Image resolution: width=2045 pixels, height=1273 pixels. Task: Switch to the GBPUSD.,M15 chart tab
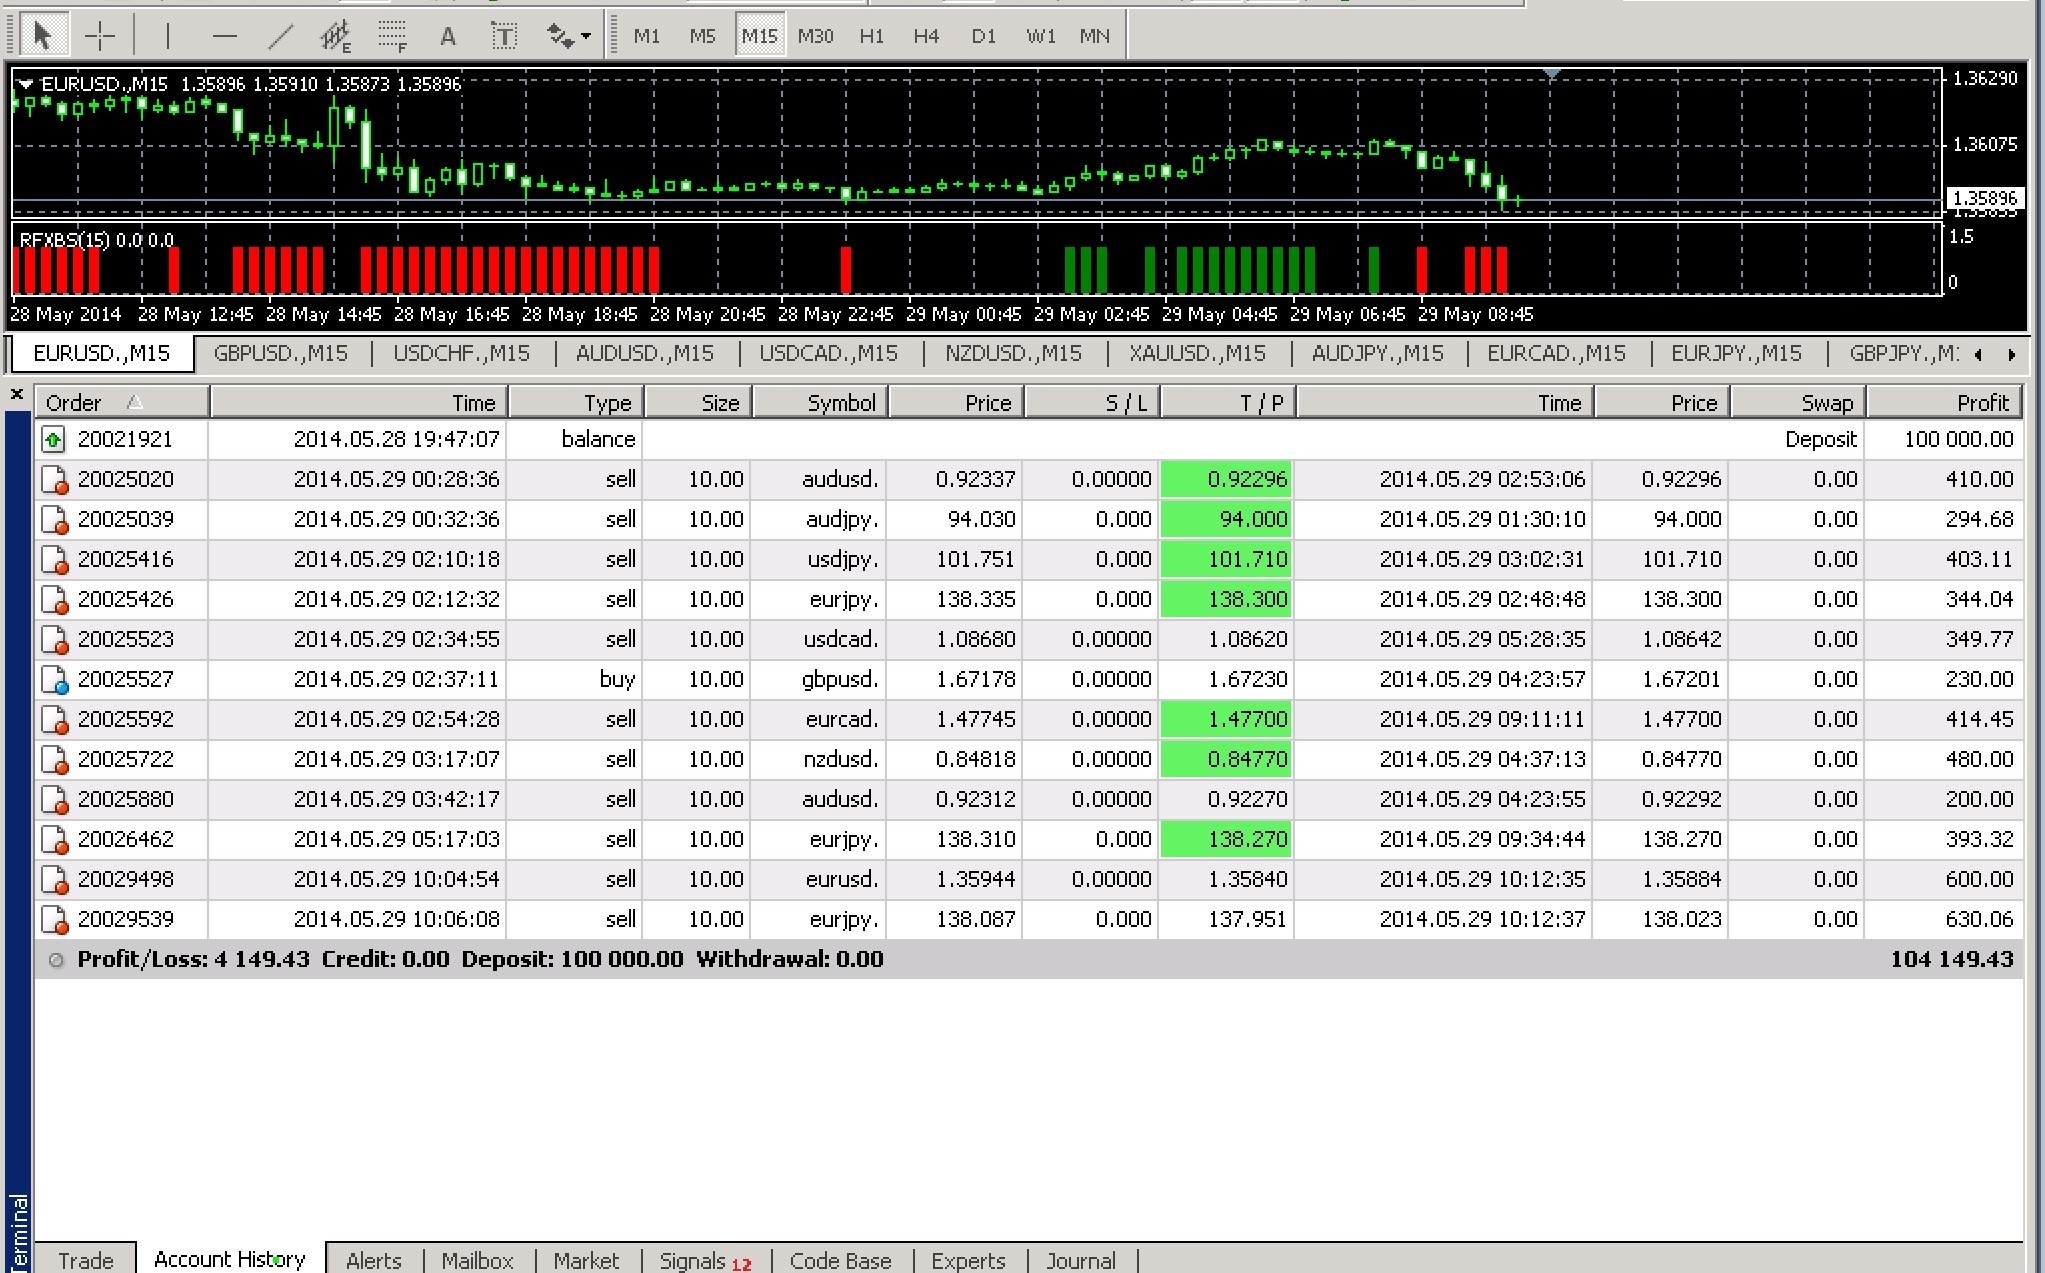click(280, 353)
